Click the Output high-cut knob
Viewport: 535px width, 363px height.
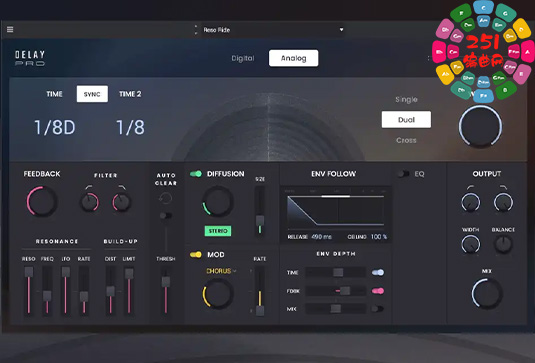503,202
